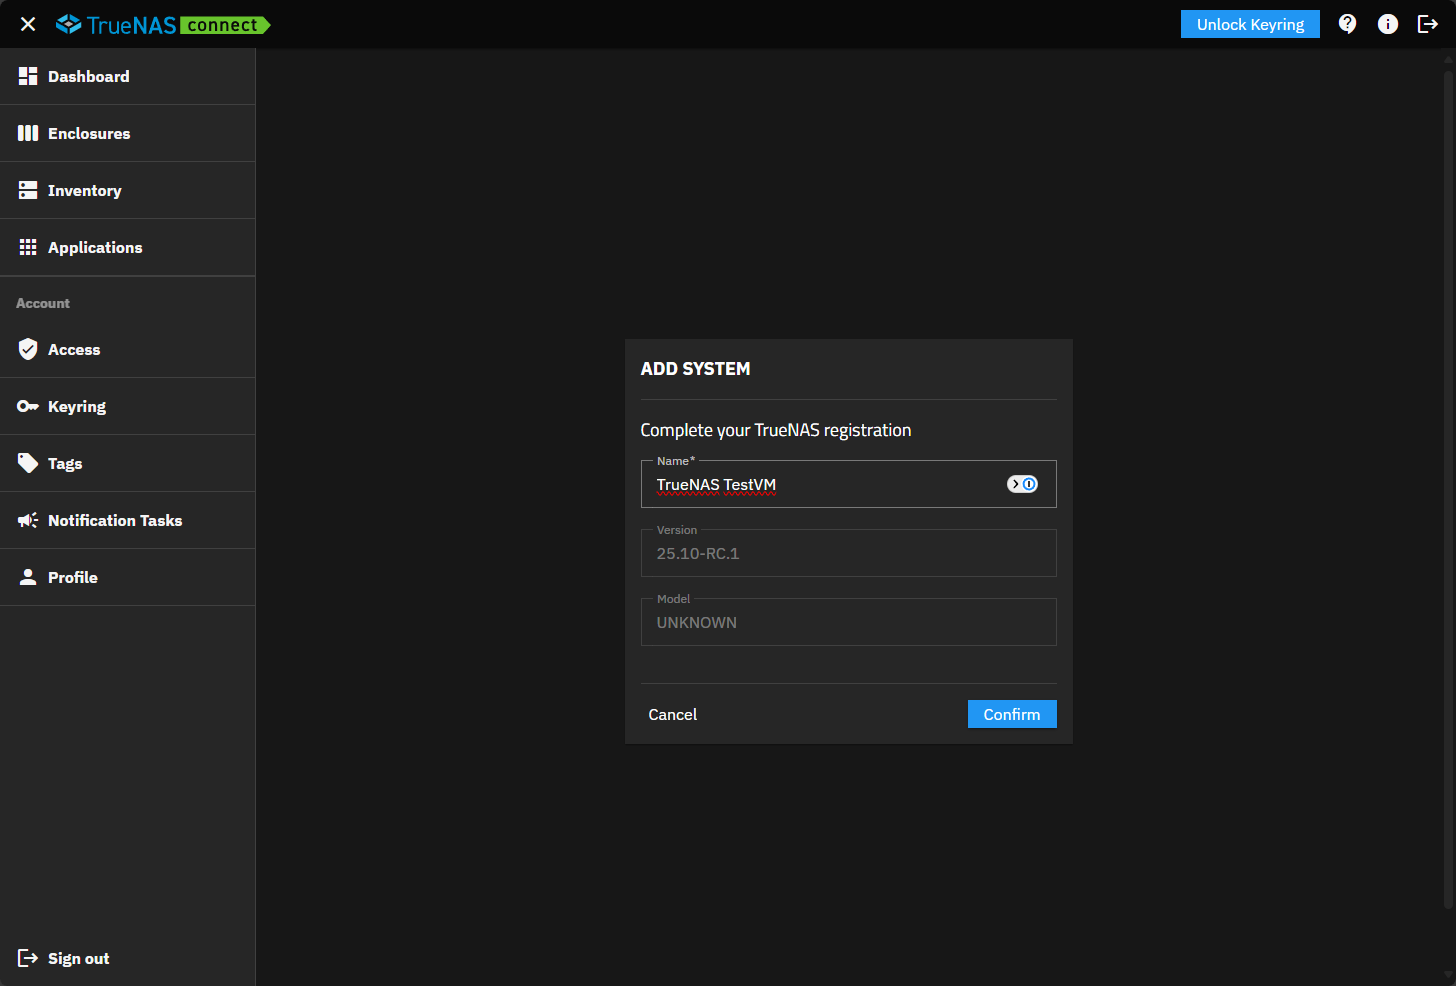Open Inventory in the sidebar

tap(128, 190)
